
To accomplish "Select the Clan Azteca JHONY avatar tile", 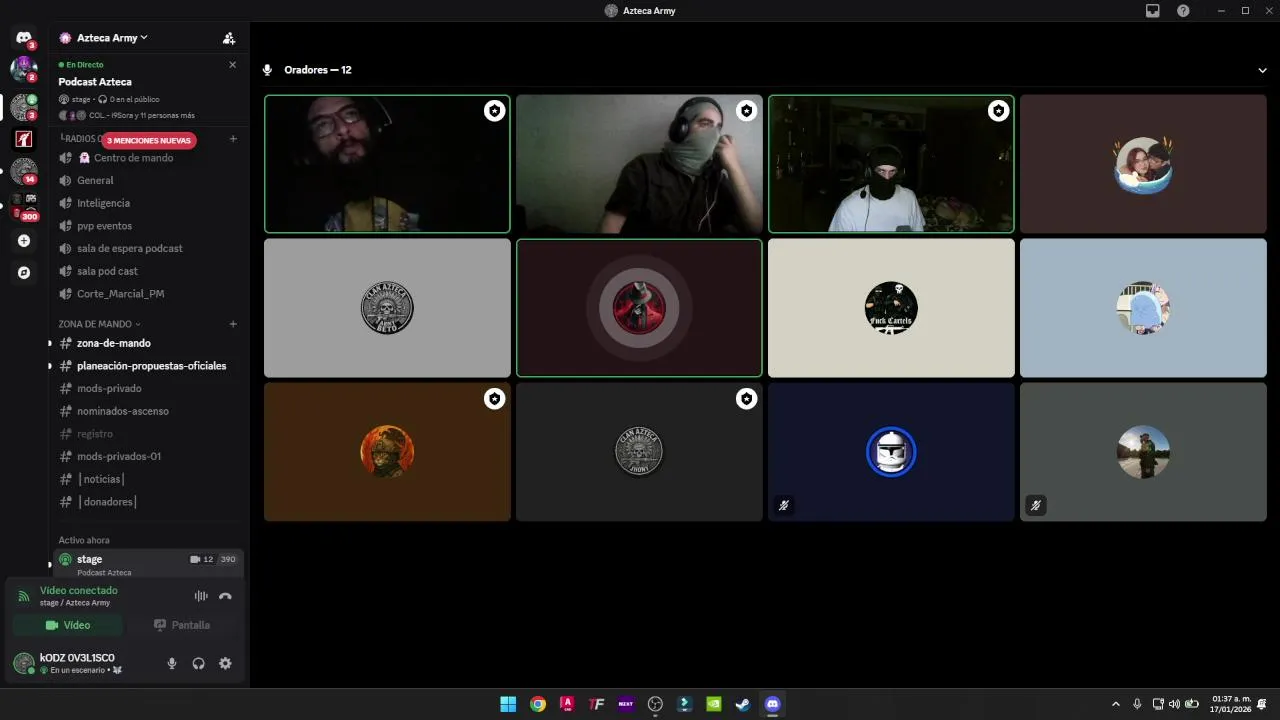I will tap(639, 452).
